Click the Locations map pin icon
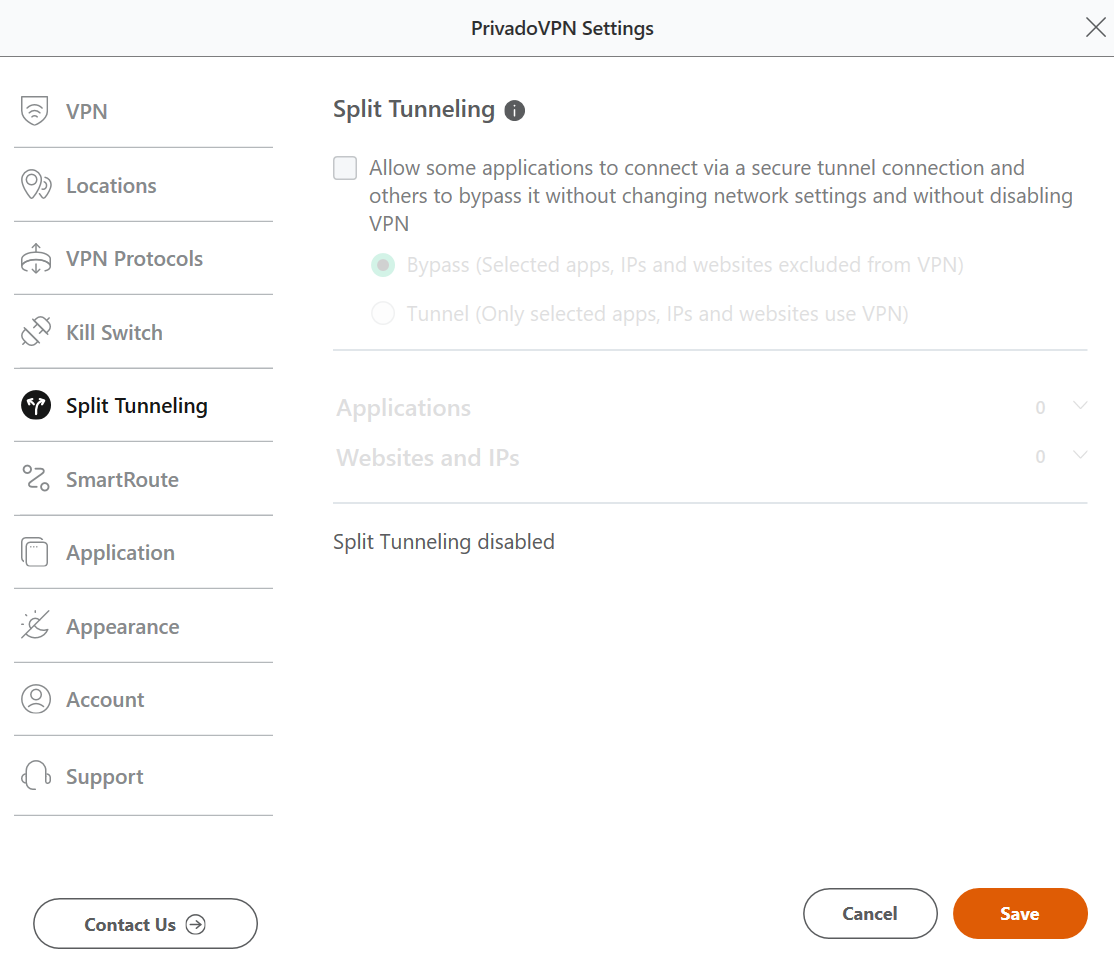This screenshot has height=967, width=1114. pos(36,185)
